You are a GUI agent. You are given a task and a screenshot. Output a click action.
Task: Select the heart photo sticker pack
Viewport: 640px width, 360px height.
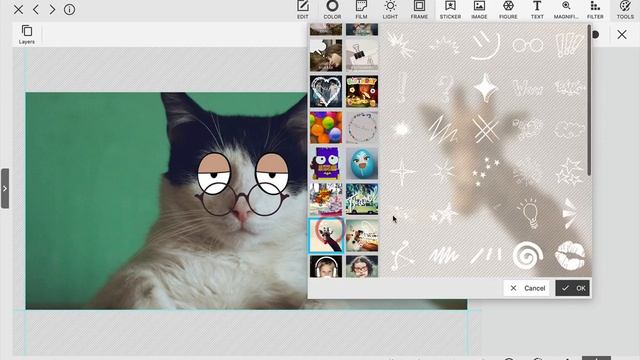(326, 91)
